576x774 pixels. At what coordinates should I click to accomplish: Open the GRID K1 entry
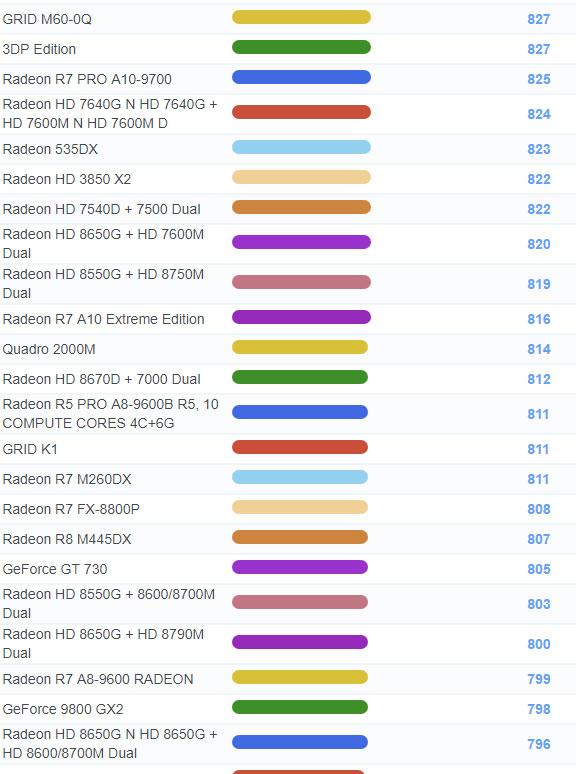pos(30,450)
